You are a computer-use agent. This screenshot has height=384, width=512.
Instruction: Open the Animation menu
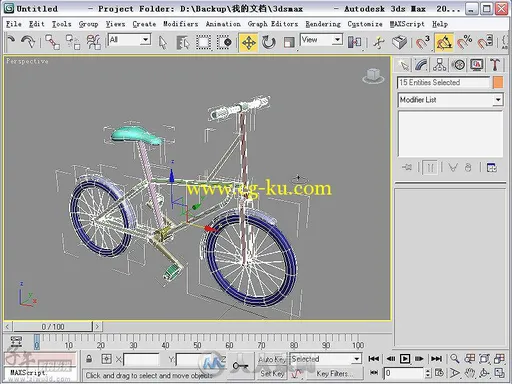coord(223,24)
